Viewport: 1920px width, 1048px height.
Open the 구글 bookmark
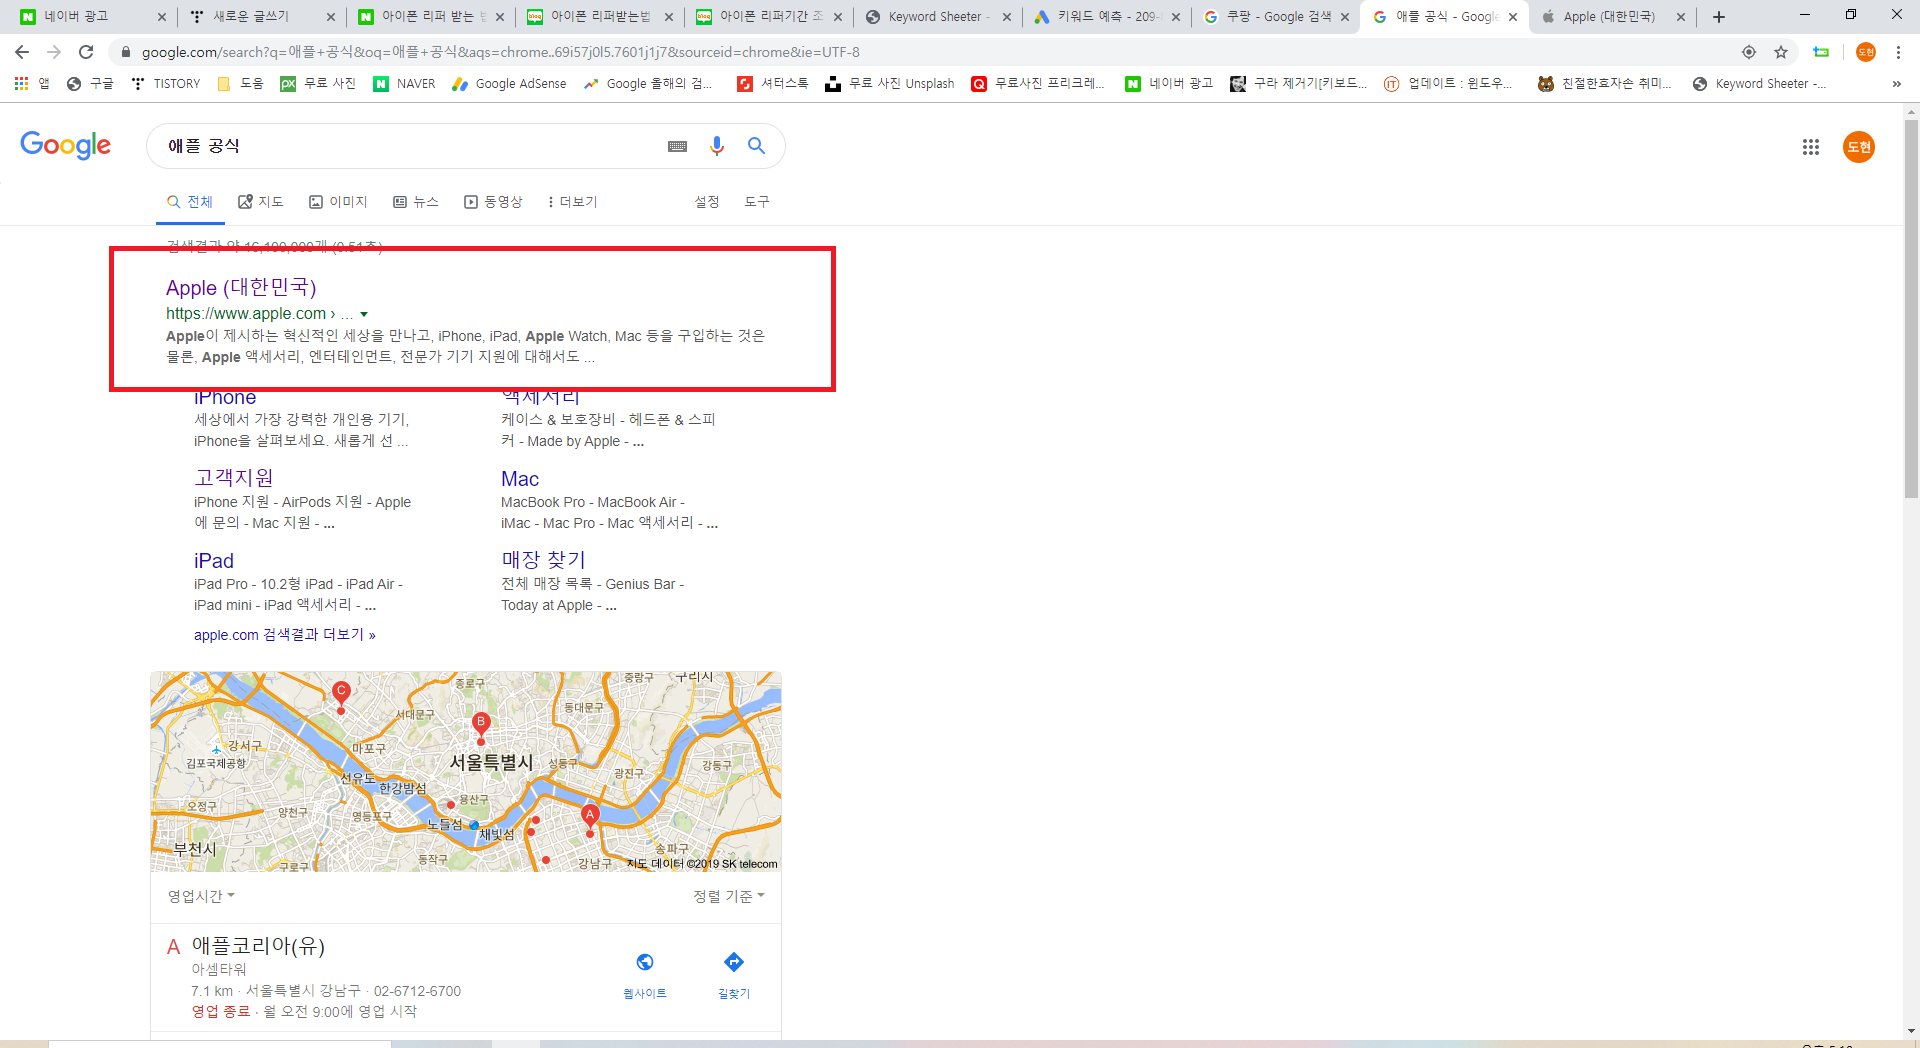90,84
